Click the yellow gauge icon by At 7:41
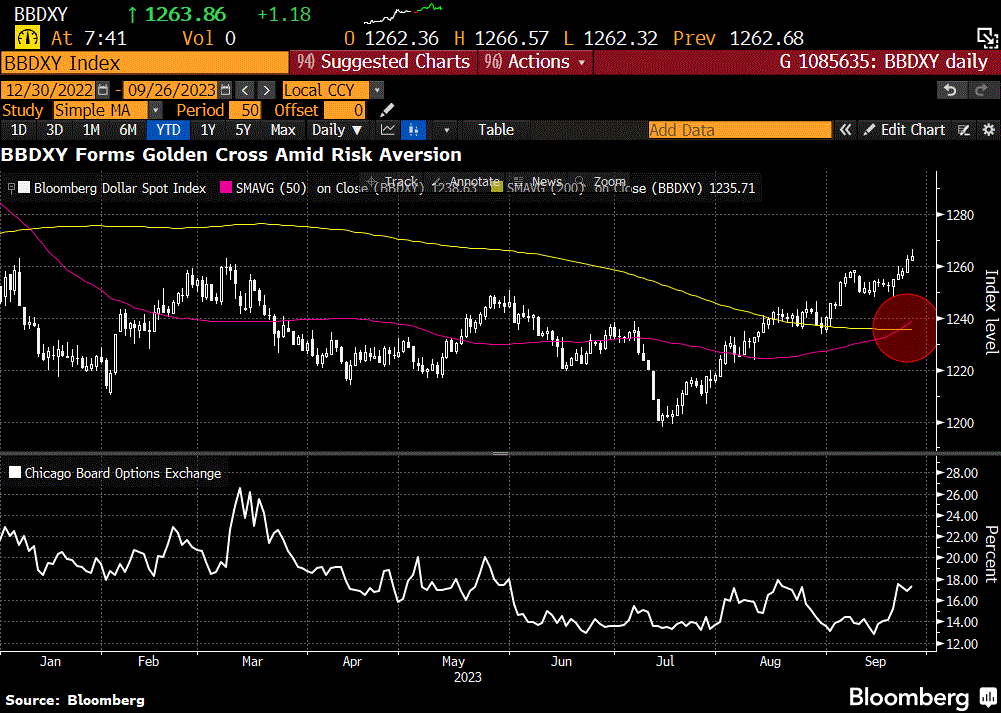The image size is (1001, 713). 26,38
